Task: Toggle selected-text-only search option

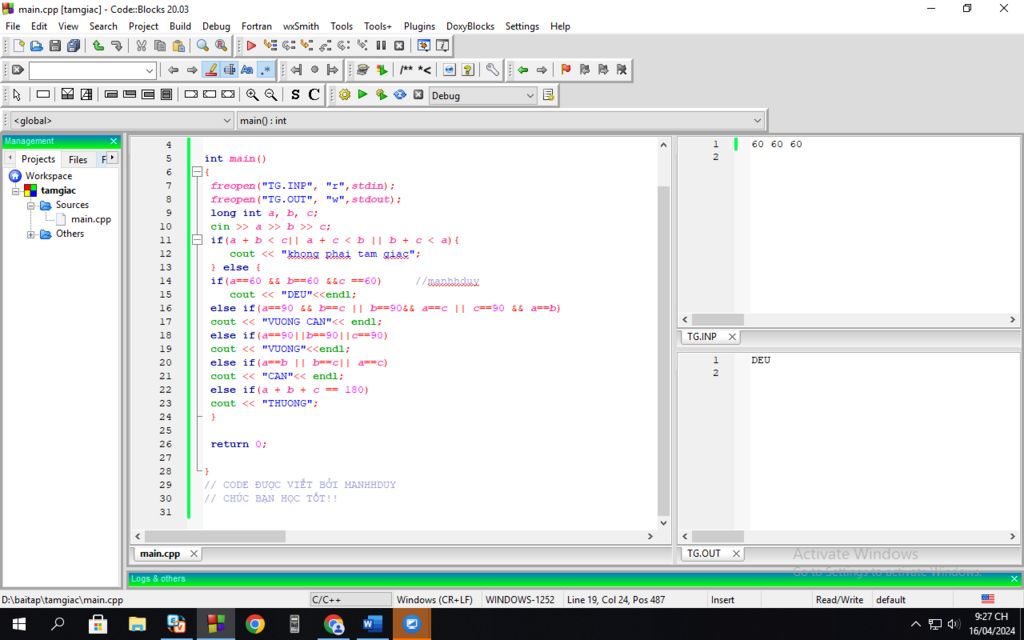Action: (x=229, y=70)
